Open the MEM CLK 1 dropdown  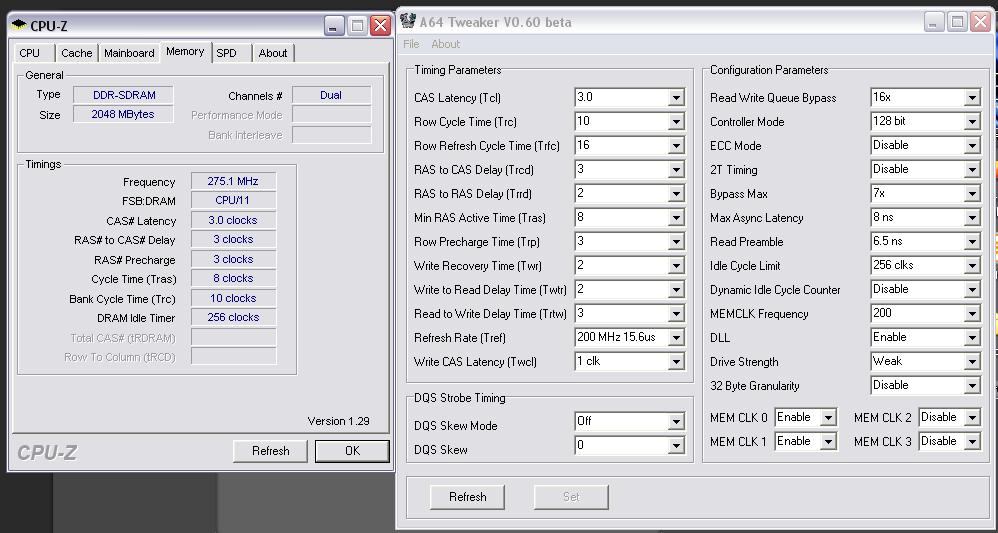tap(827, 441)
